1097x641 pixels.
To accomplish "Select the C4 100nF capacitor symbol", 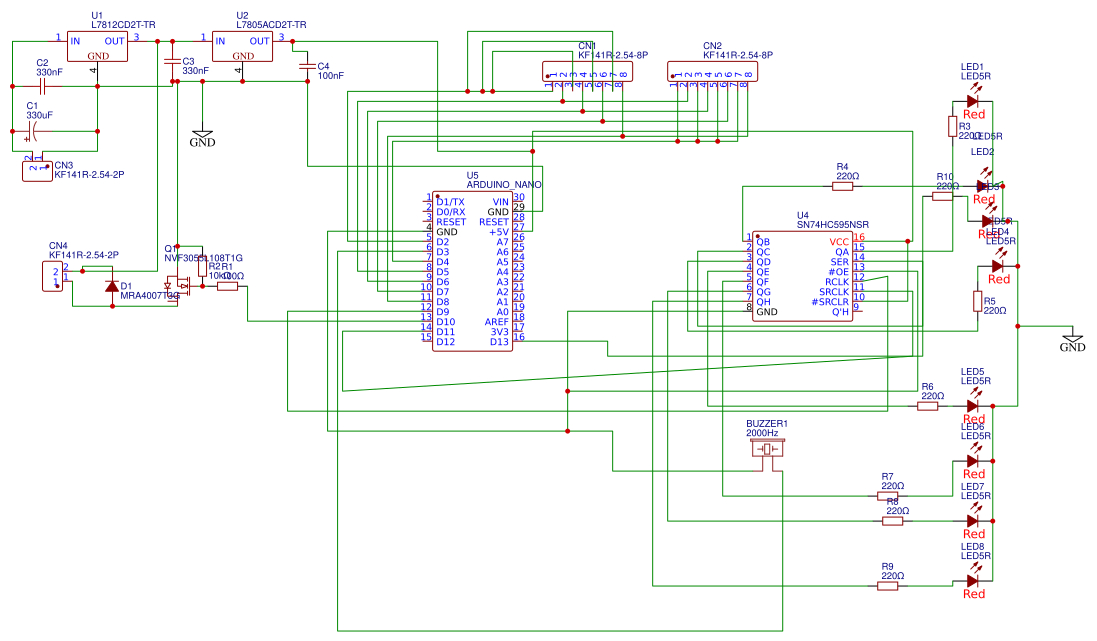I will point(307,66).
